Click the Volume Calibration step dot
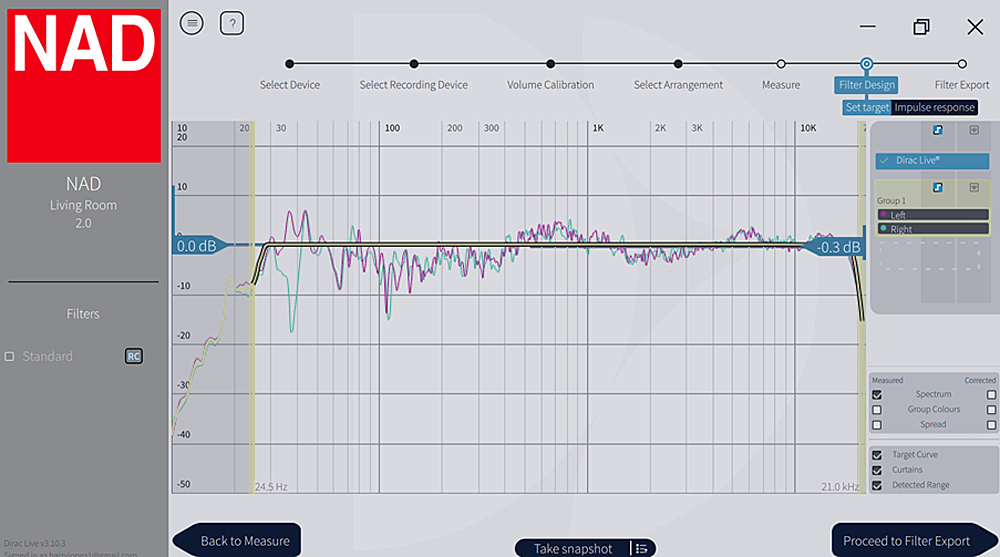This screenshot has width=1000, height=557. (x=550, y=64)
